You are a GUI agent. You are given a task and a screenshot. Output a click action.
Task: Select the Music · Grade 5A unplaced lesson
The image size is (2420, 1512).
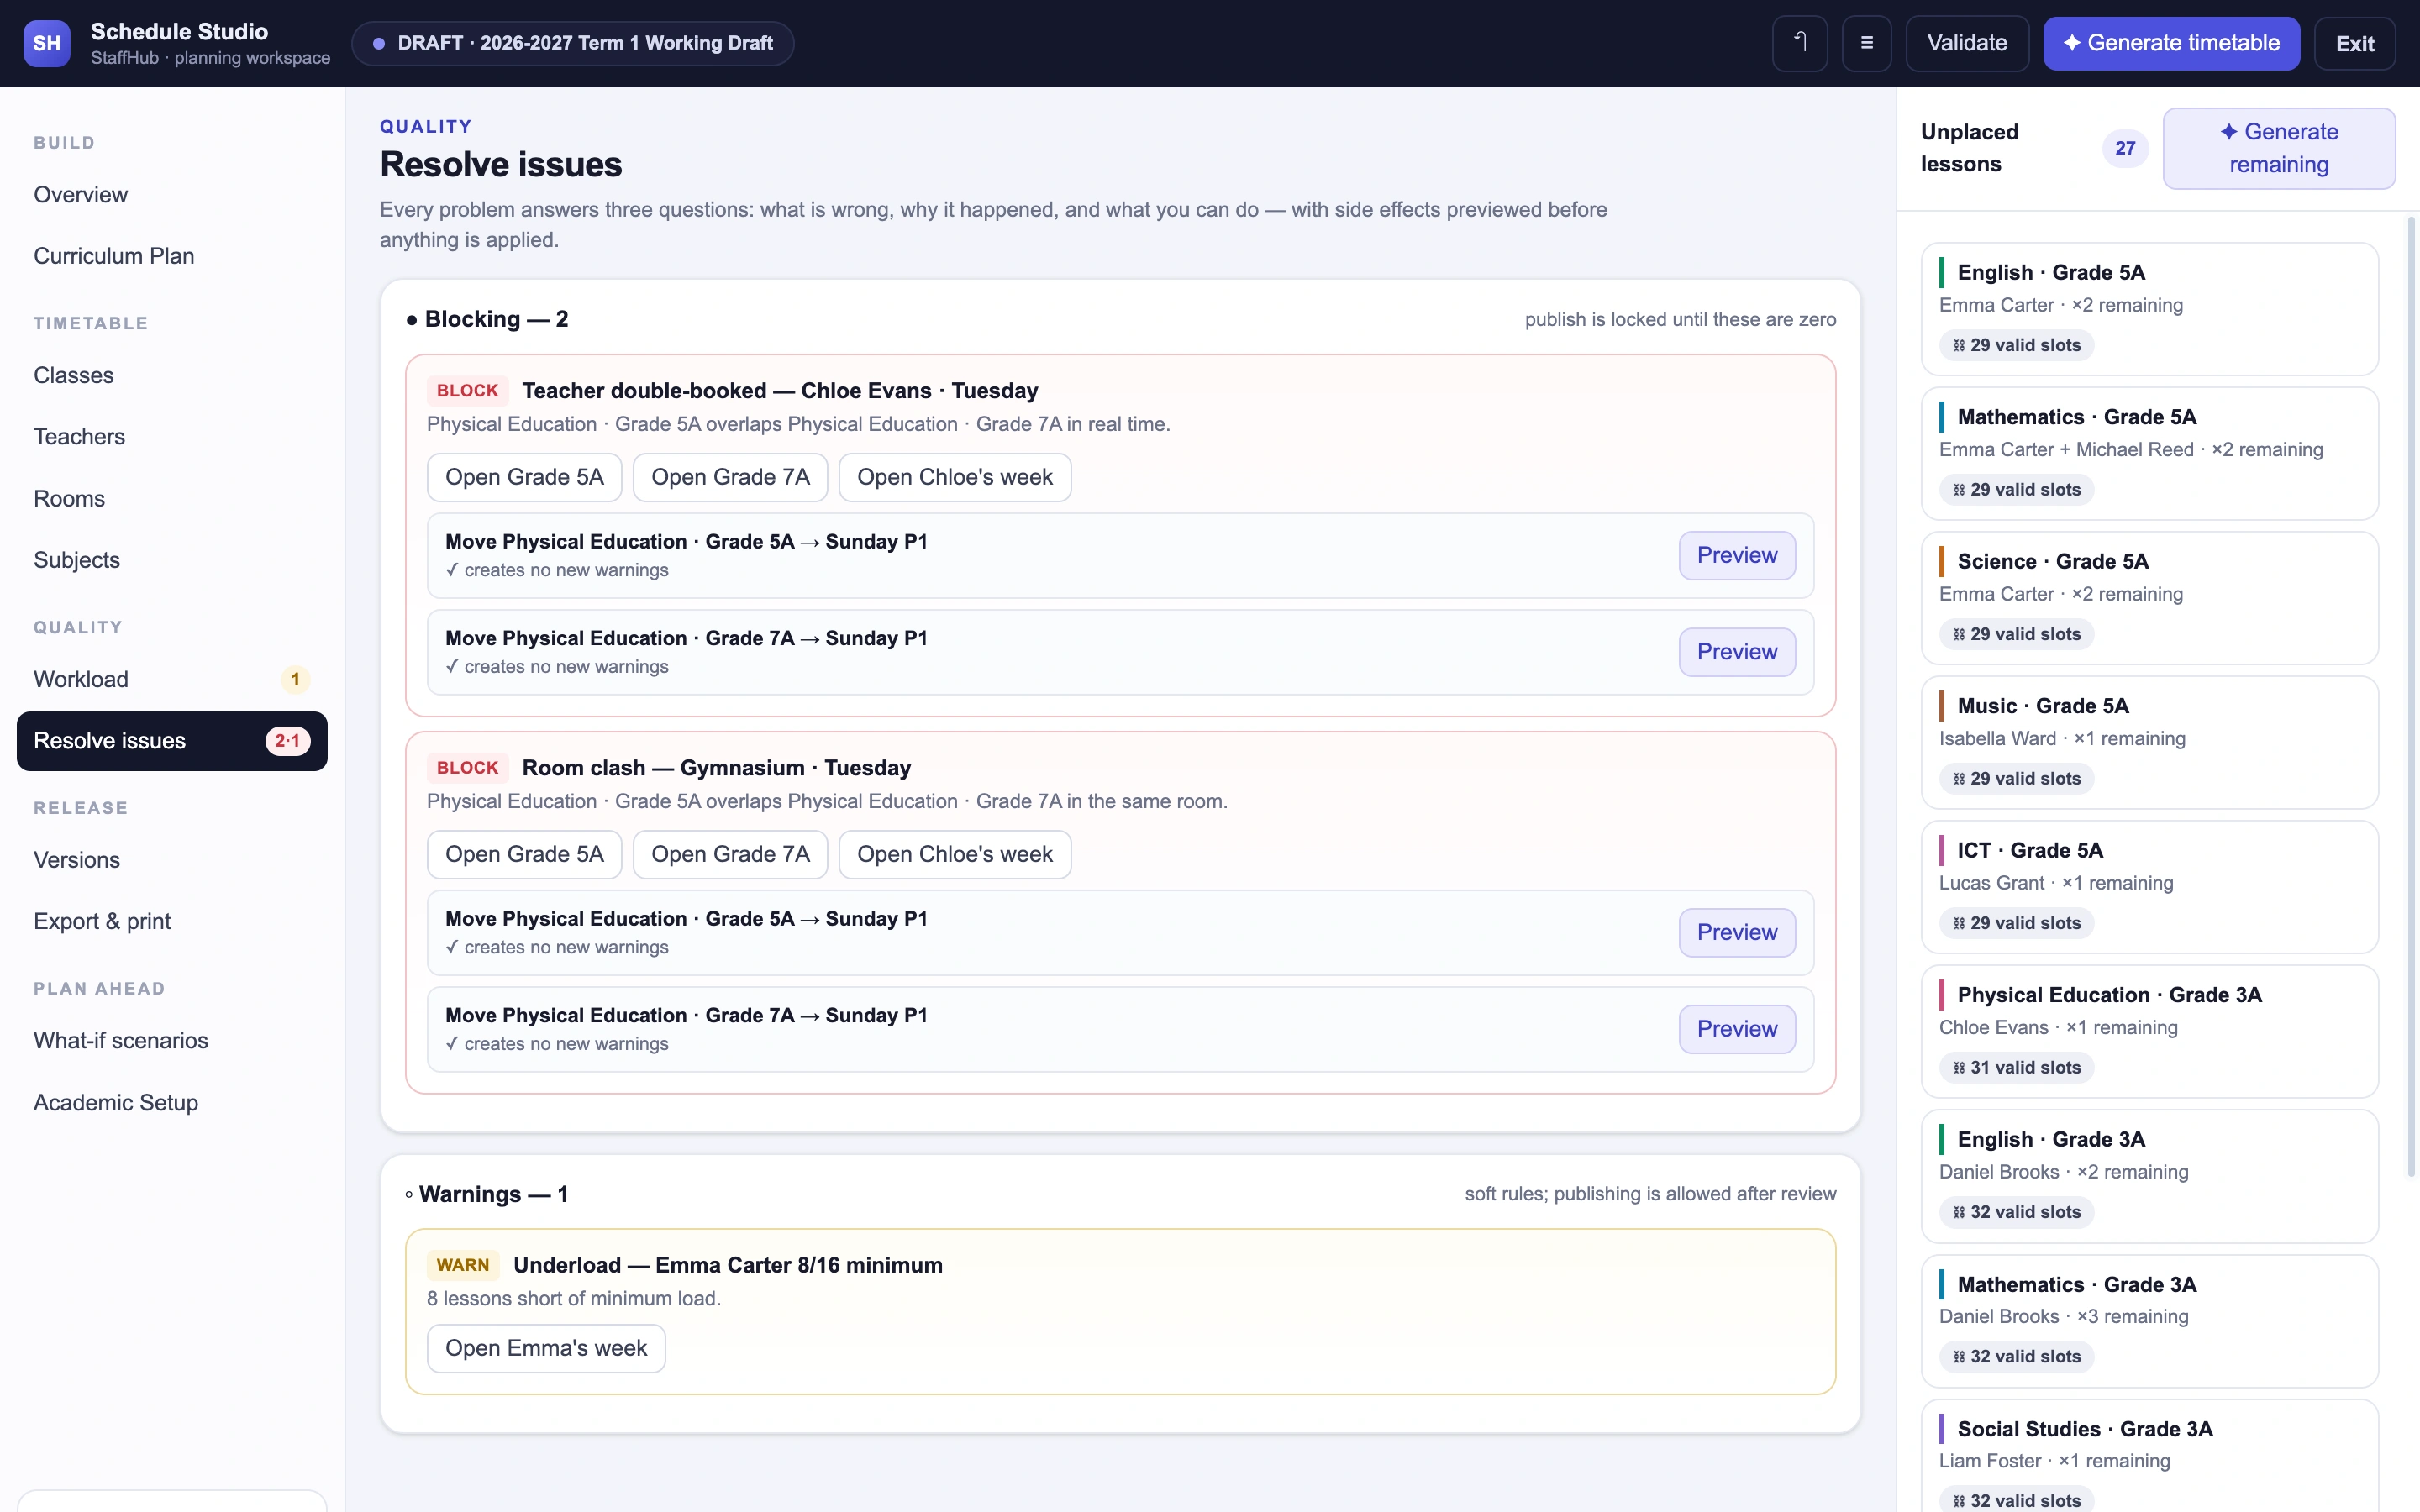(x=2149, y=742)
